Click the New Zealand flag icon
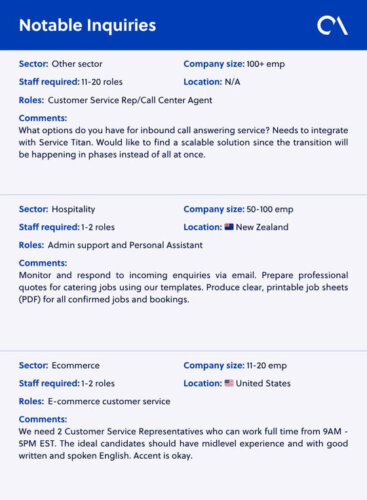 tap(229, 227)
